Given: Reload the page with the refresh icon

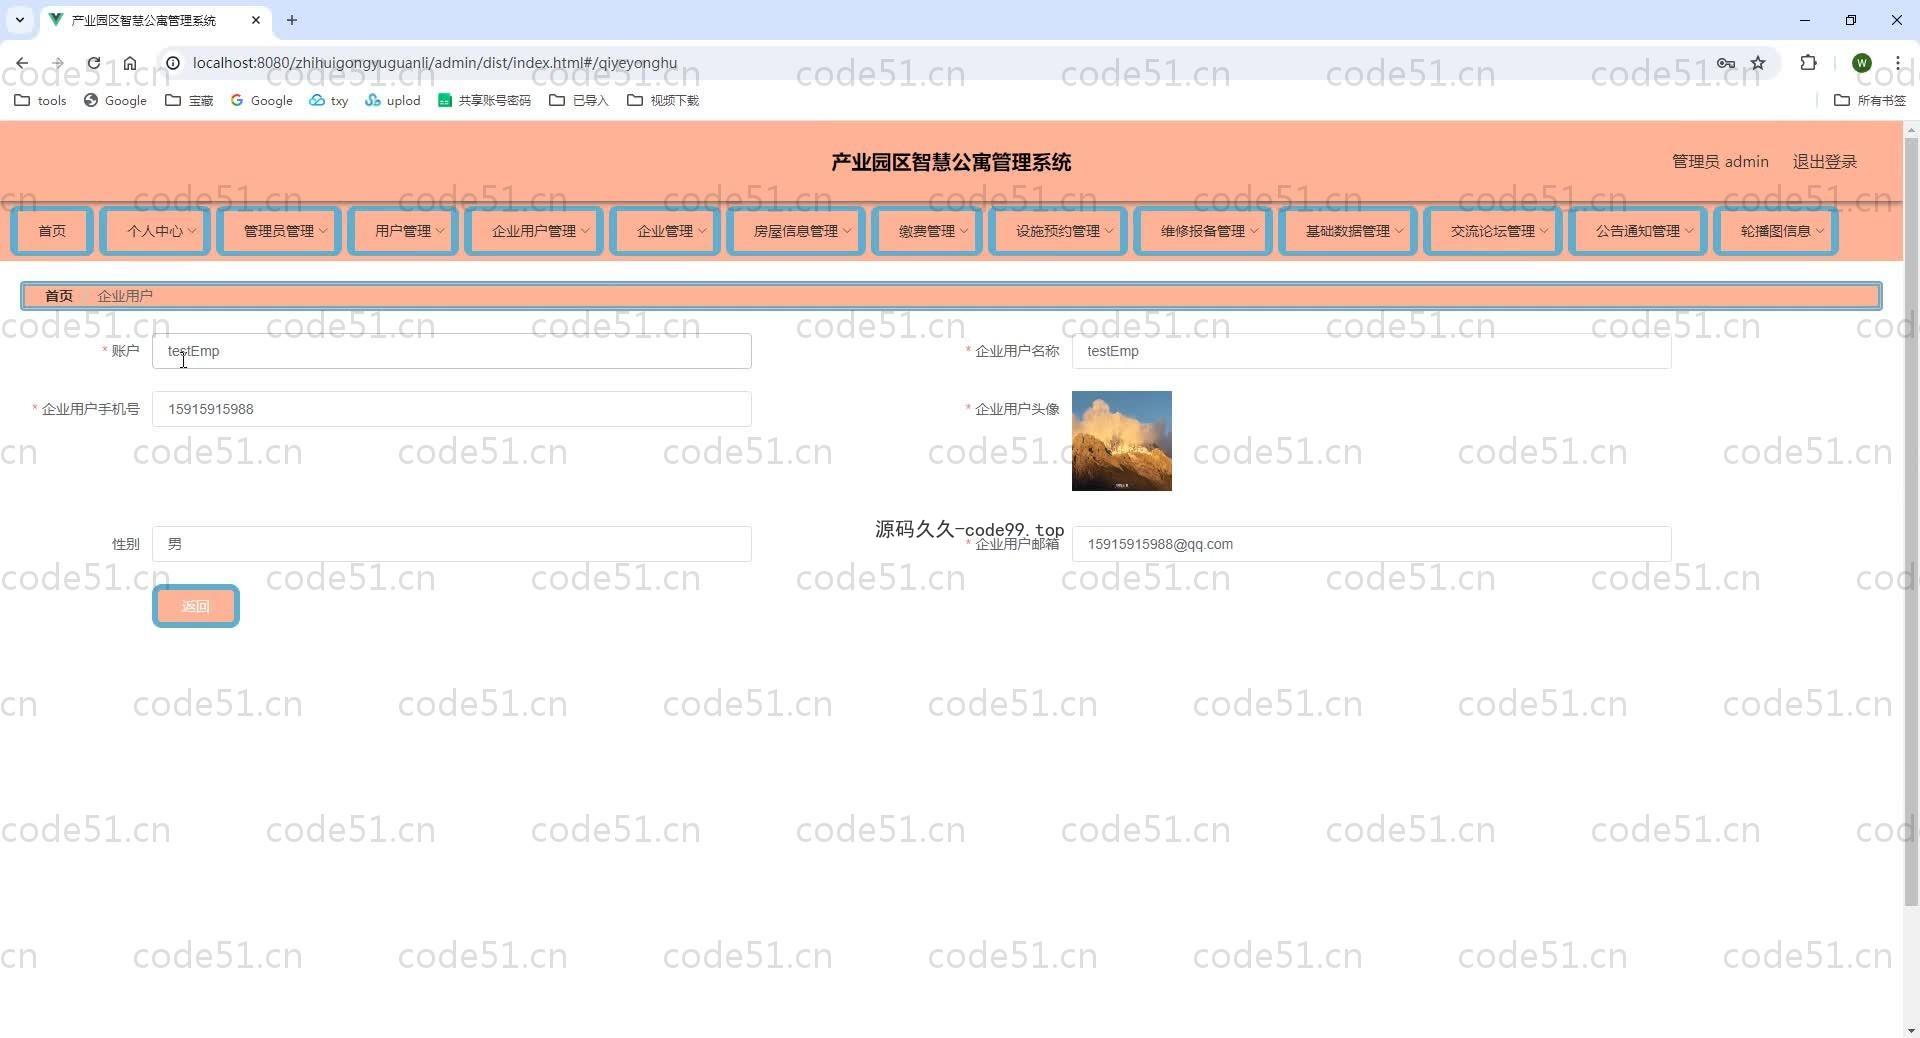Looking at the screenshot, I should pos(93,63).
